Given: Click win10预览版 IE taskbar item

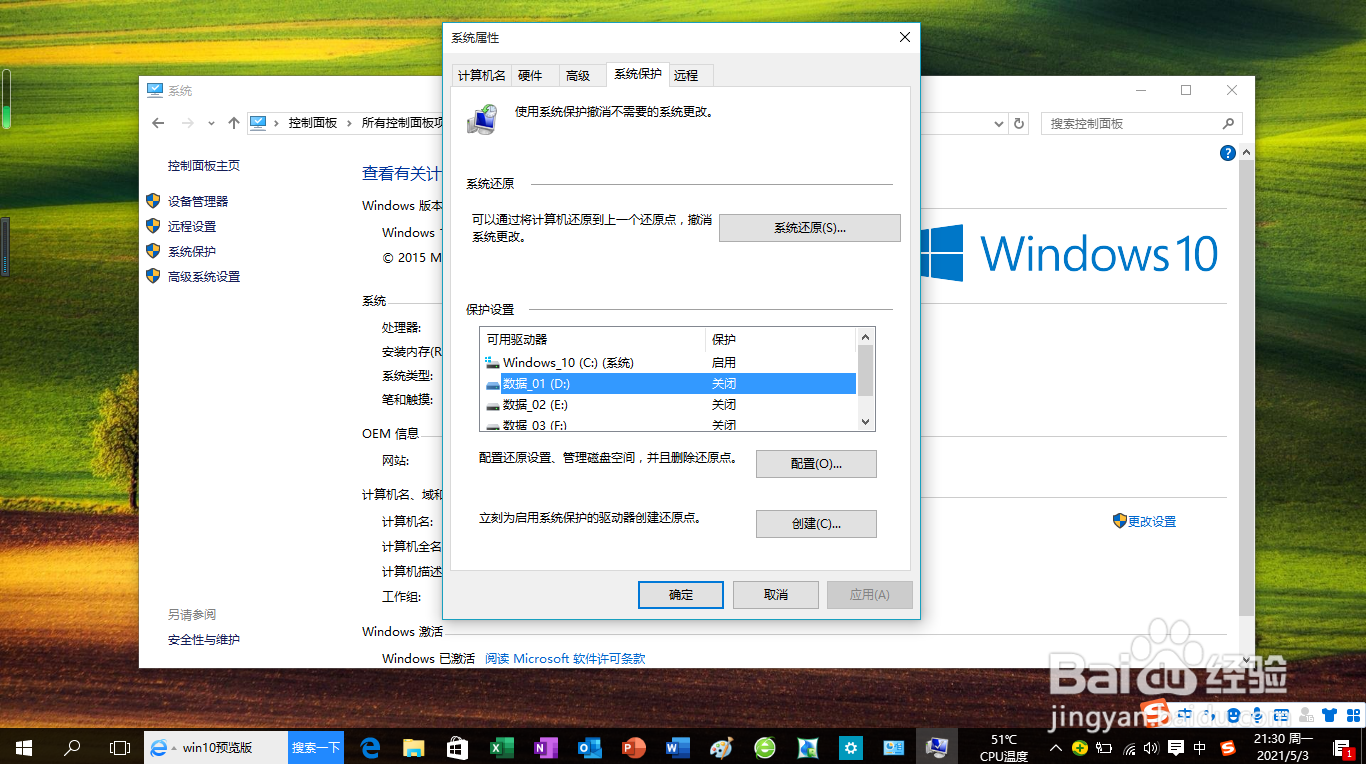Looking at the screenshot, I should (x=216, y=747).
